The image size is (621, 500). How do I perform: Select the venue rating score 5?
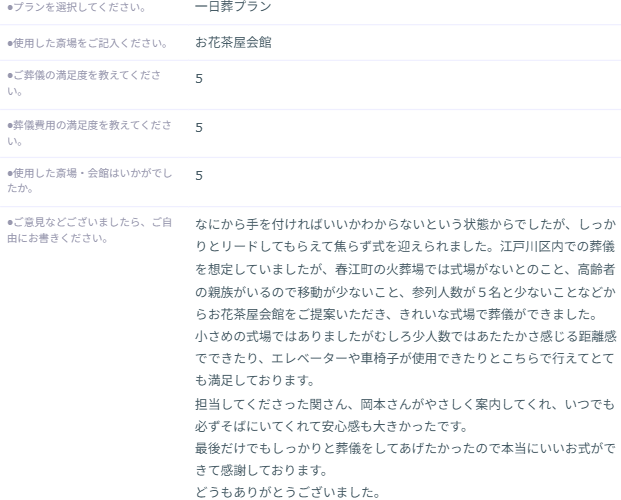click(199, 175)
